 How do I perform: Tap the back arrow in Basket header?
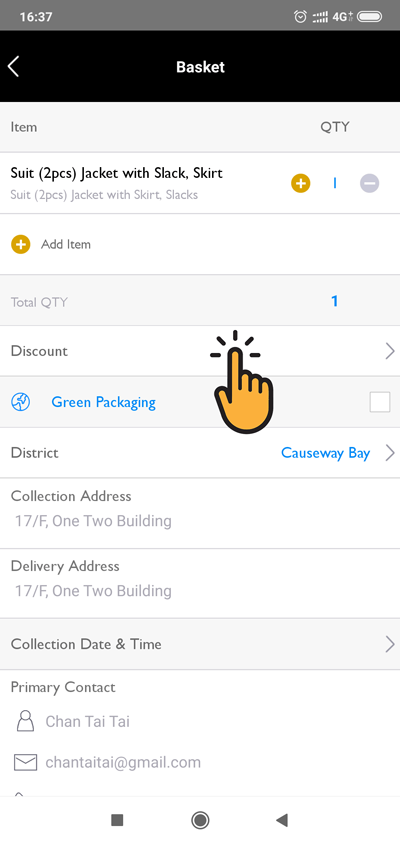tap(13, 67)
